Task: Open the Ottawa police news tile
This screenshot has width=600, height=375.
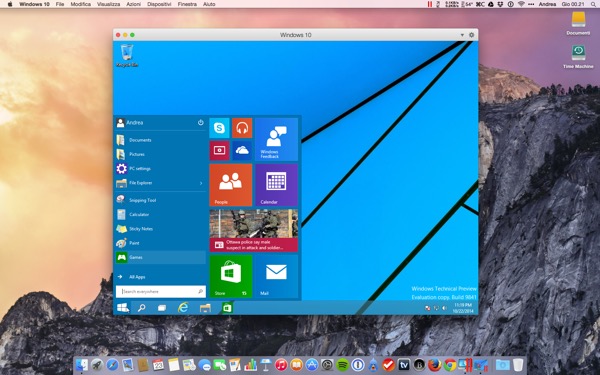Action: [x=254, y=230]
